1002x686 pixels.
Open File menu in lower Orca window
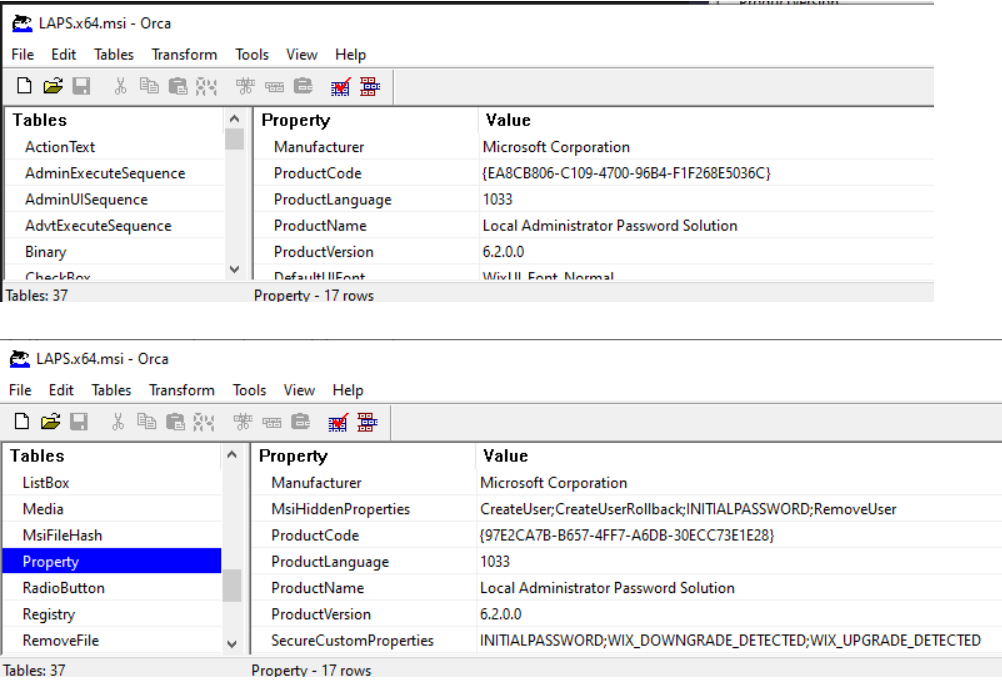[x=20, y=390]
